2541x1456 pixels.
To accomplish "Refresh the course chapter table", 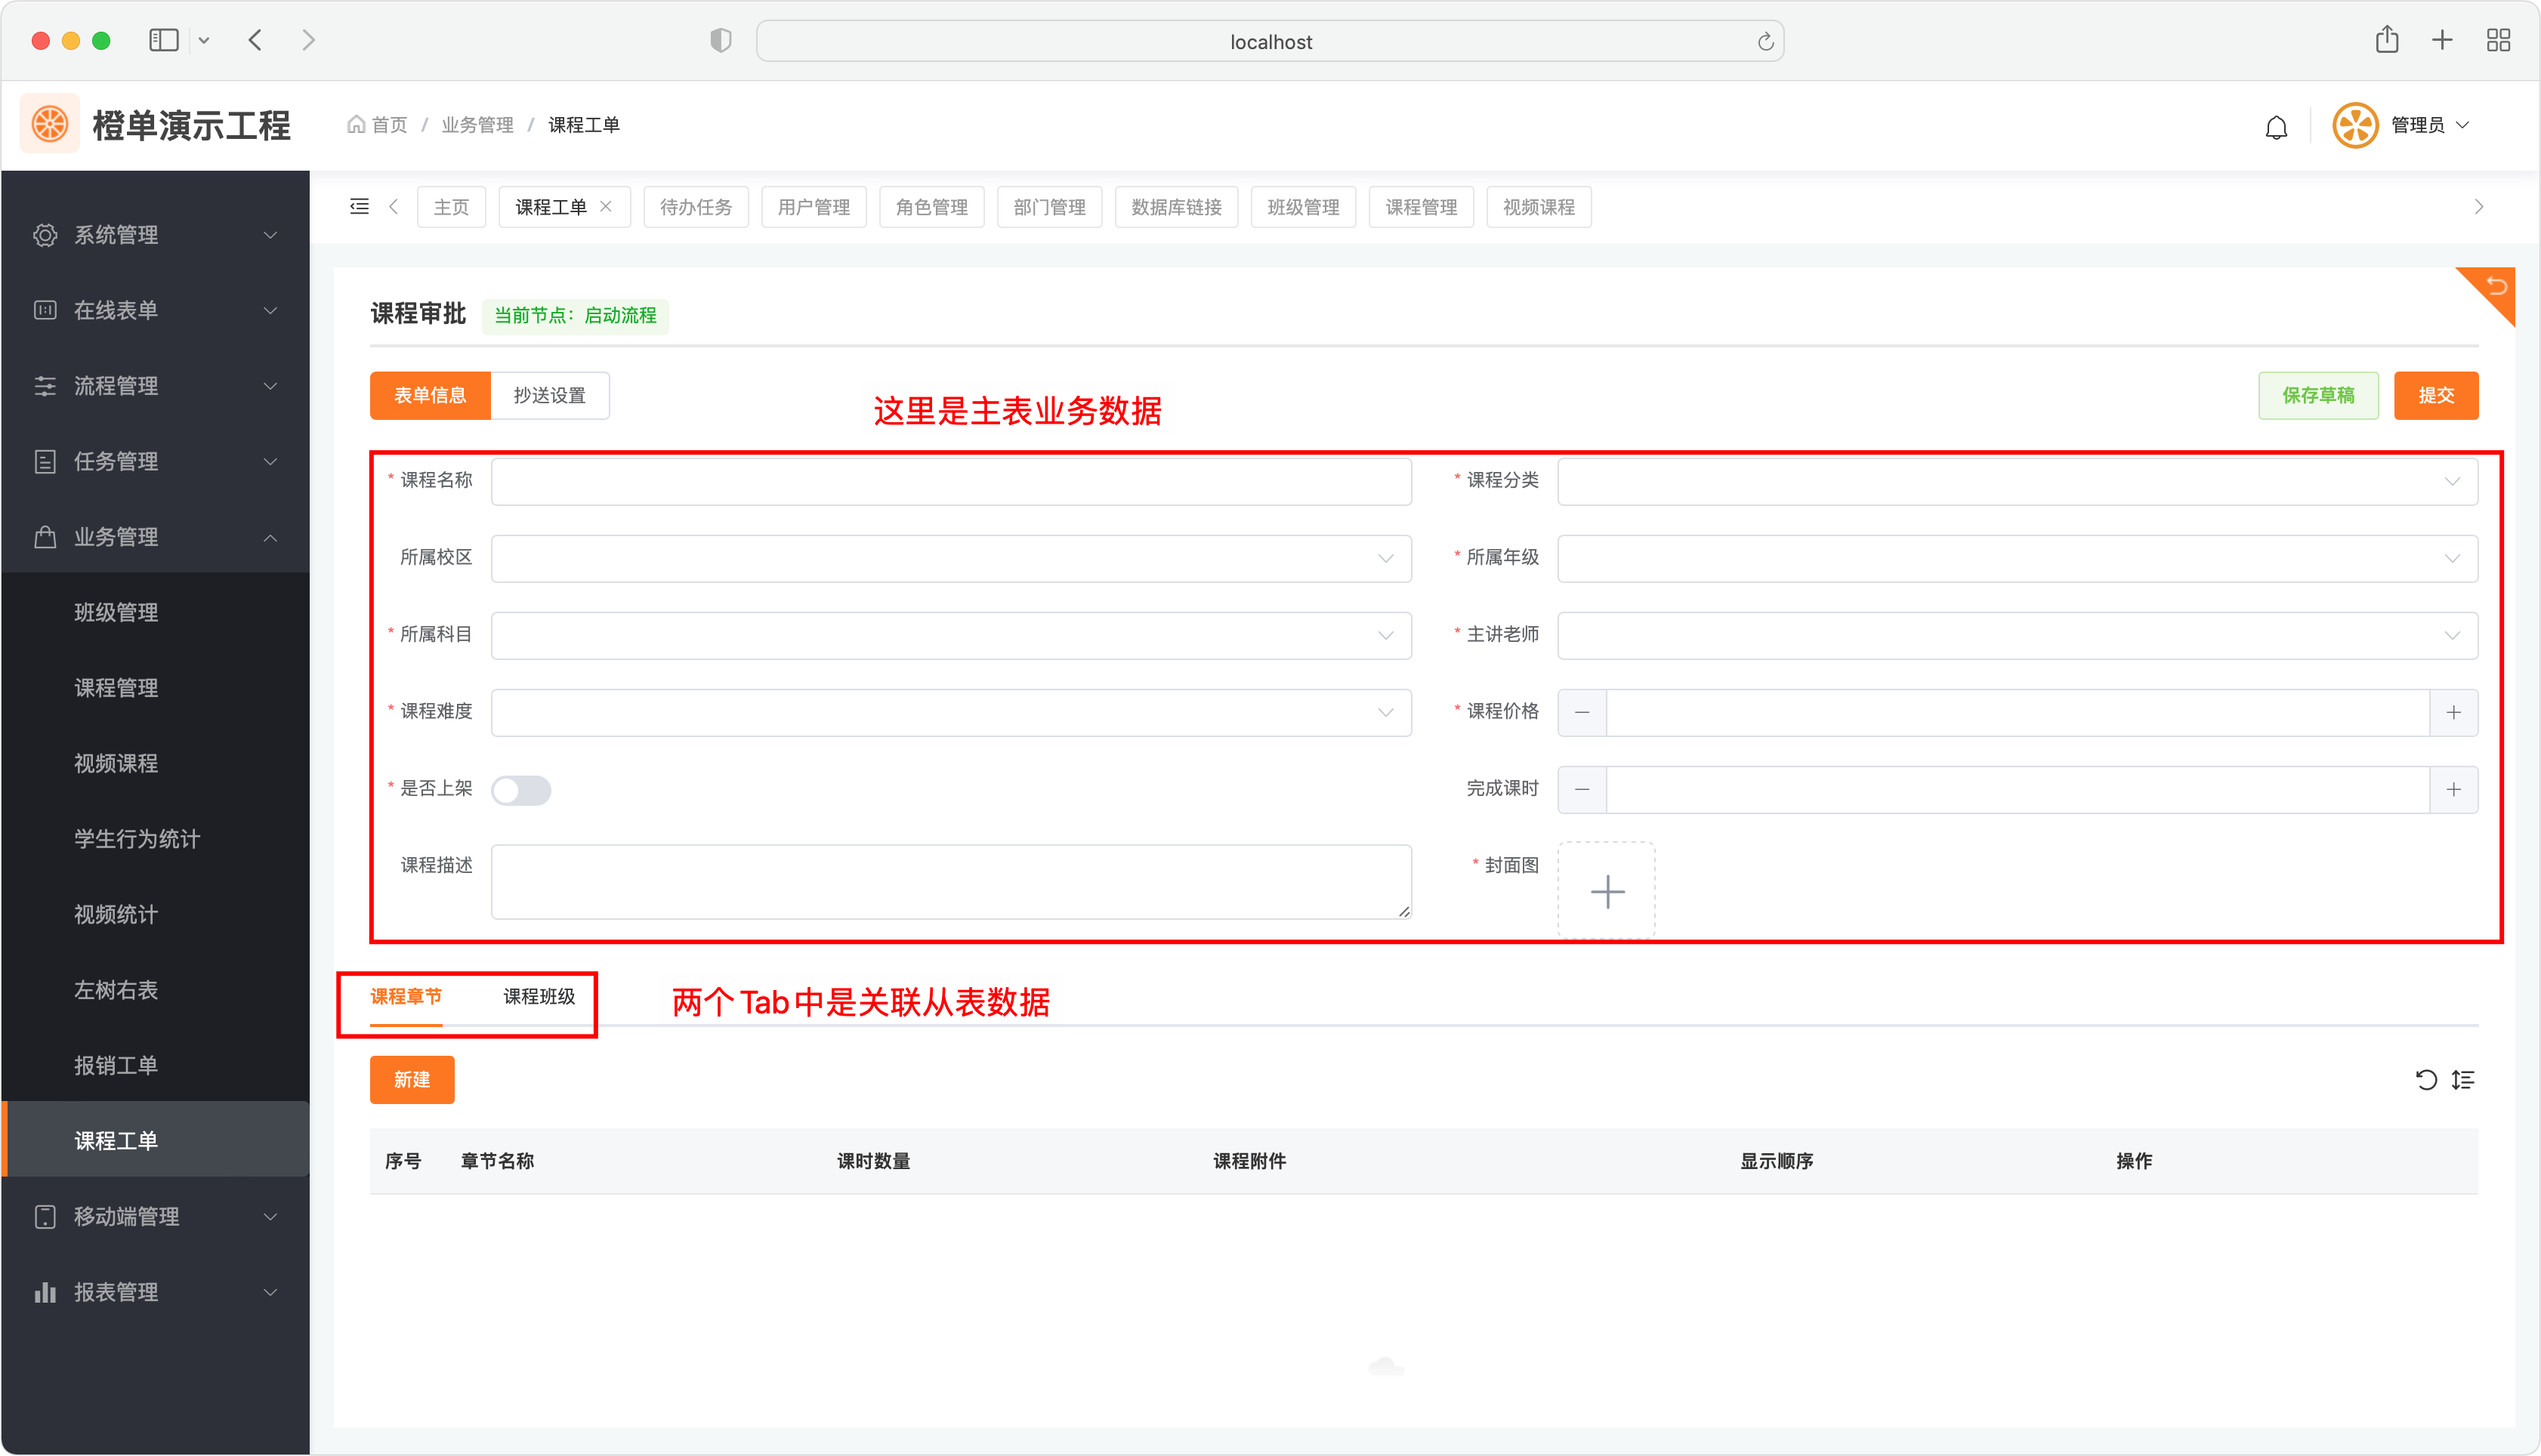I will pyautogui.click(x=2426, y=1080).
